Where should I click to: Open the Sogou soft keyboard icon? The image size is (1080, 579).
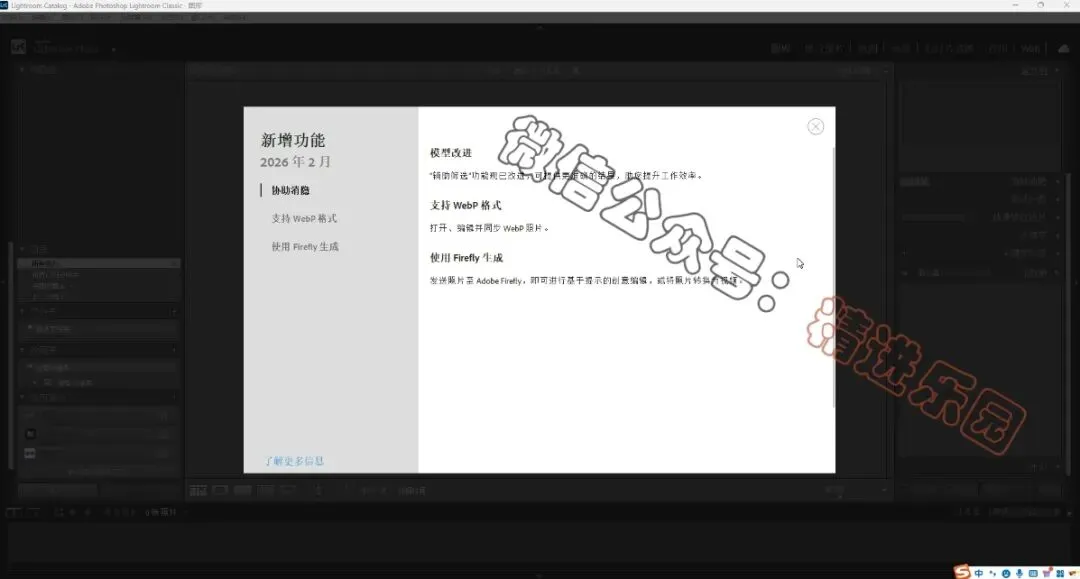[x=1033, y=573]
